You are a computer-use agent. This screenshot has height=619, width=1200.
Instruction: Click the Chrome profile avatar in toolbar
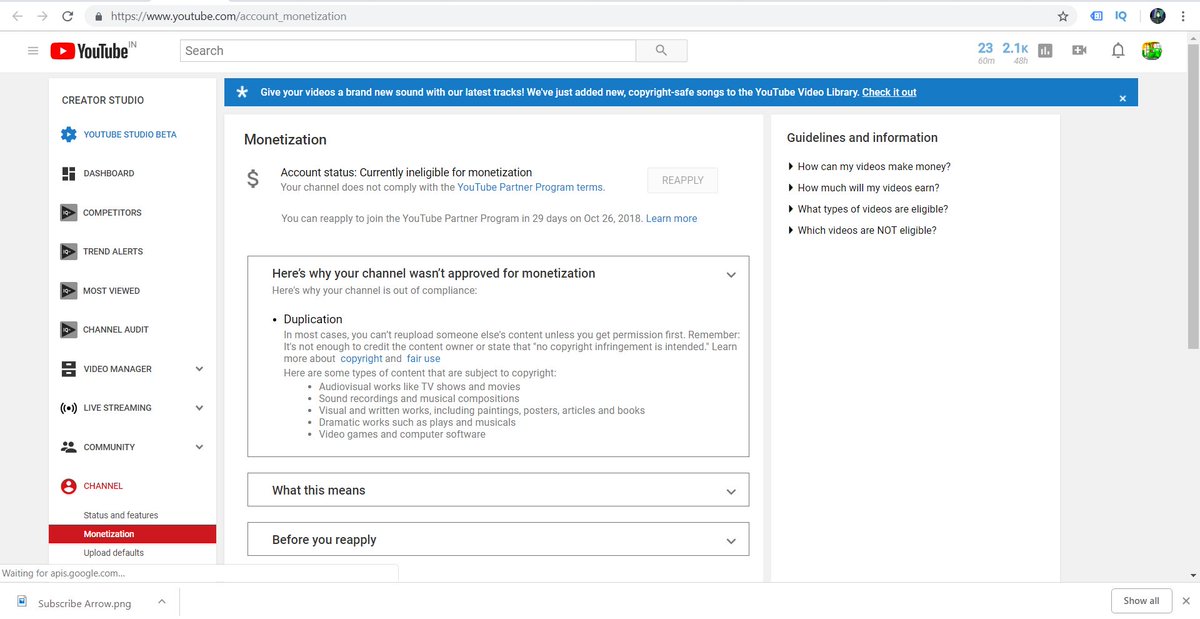click(1158, 16)
